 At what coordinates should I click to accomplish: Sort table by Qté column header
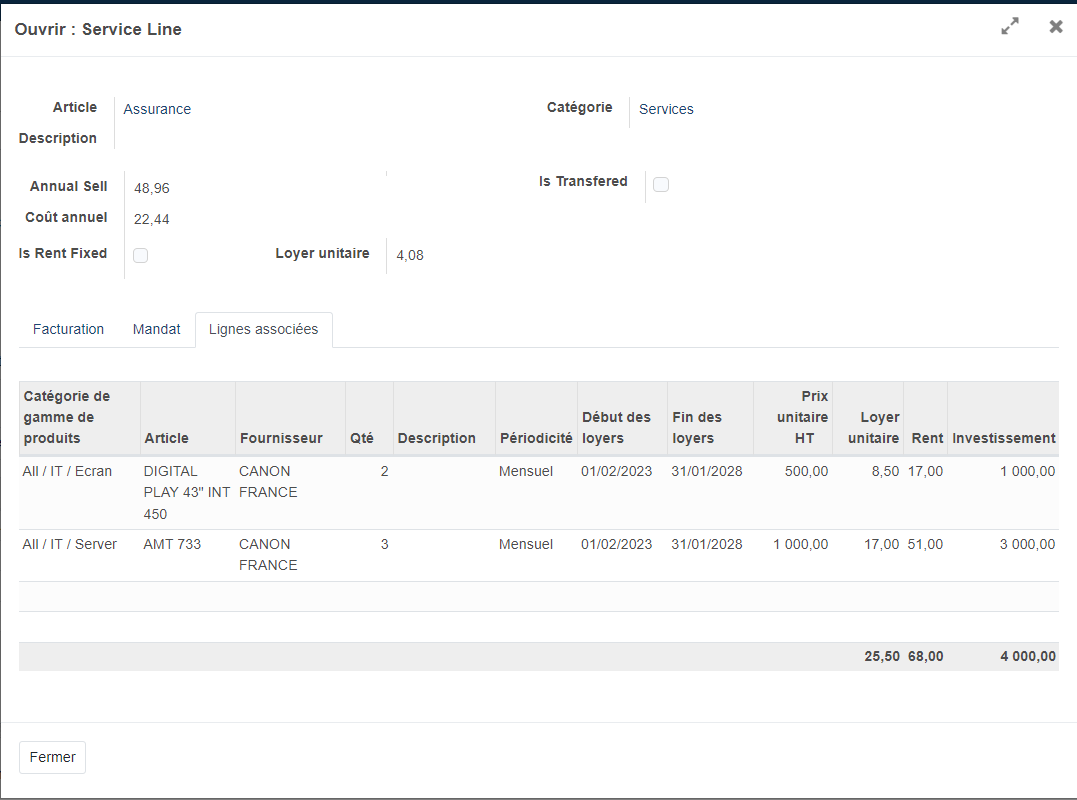click(361, 438)
